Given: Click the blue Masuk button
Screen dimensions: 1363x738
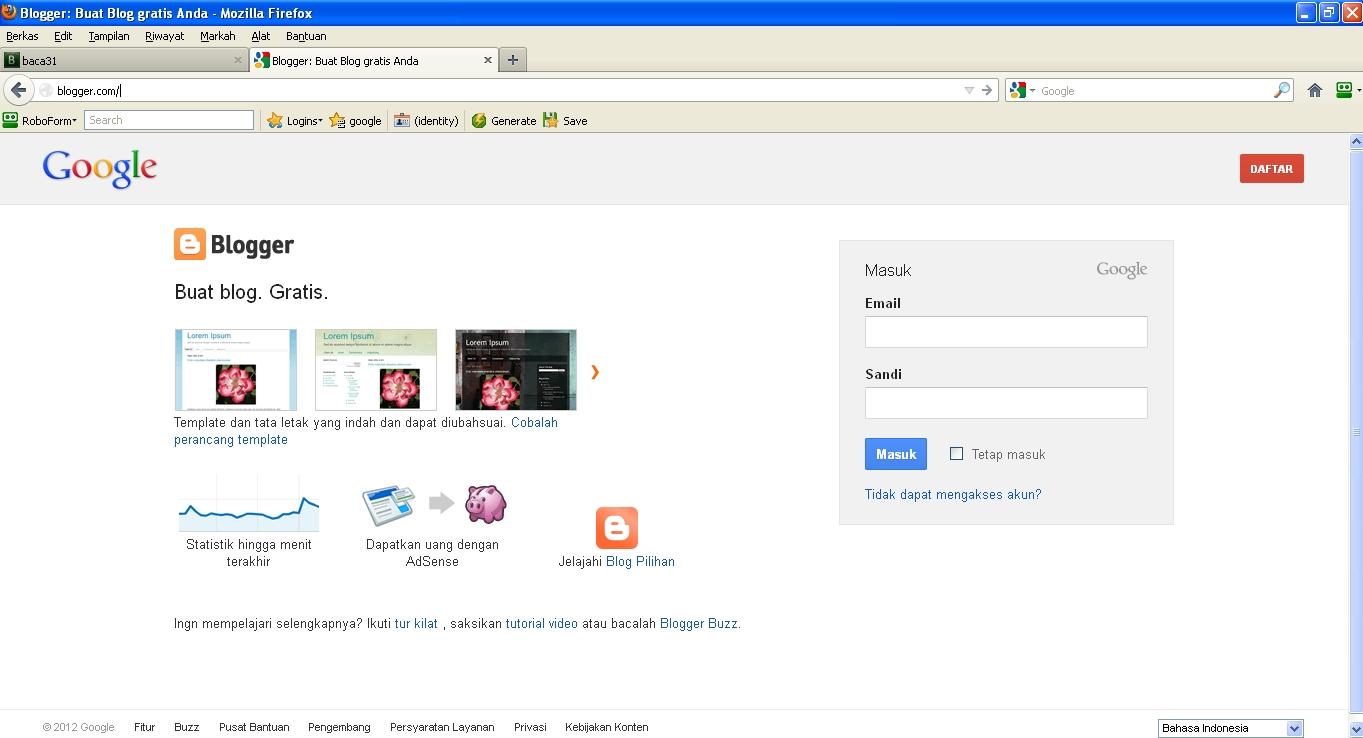Looking at the screenshot, I should (896, 454).
